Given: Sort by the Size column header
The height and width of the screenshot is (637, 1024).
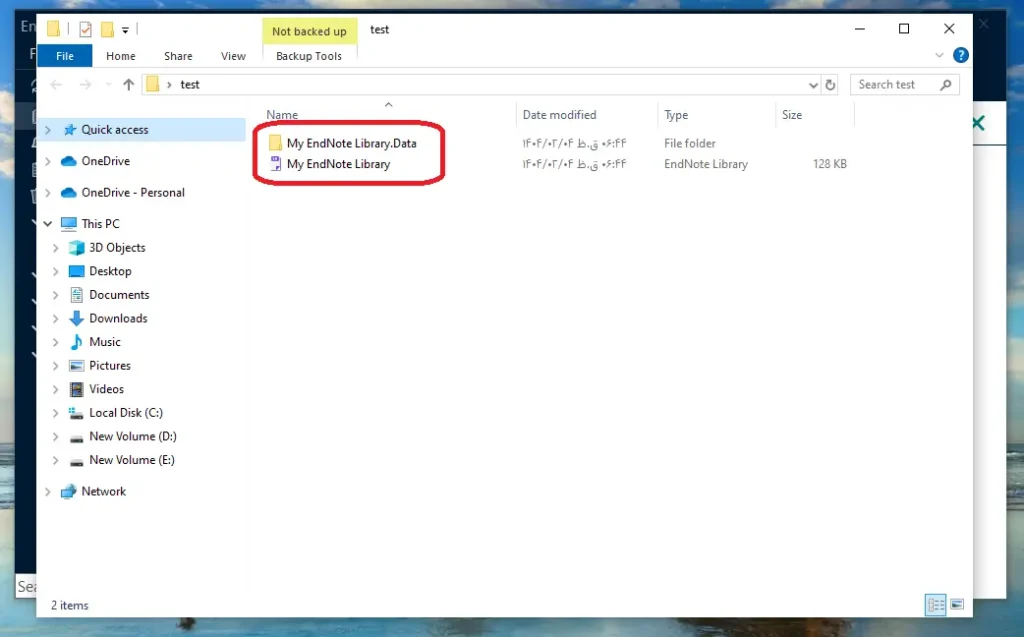Looking at the screenshot, I should tap(792, 115).
